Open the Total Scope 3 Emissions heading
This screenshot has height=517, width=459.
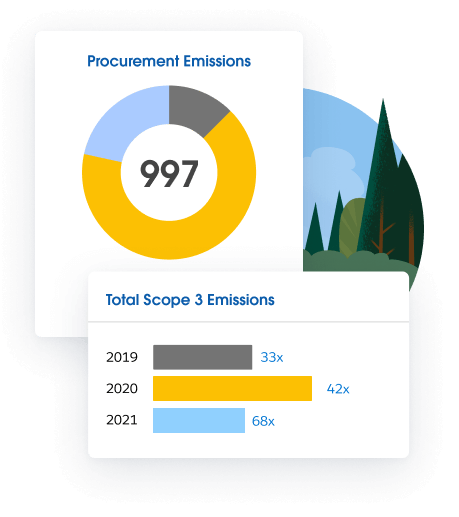[190, 300]
